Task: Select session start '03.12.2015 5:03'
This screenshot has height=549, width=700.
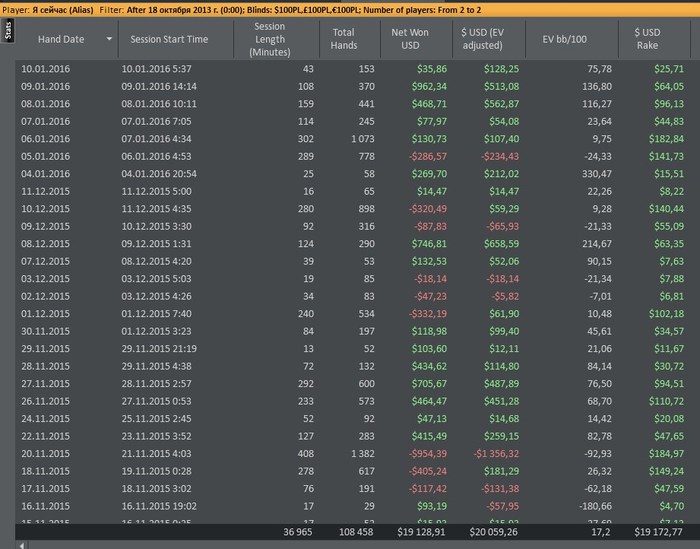Action: (x=157, y=279)
